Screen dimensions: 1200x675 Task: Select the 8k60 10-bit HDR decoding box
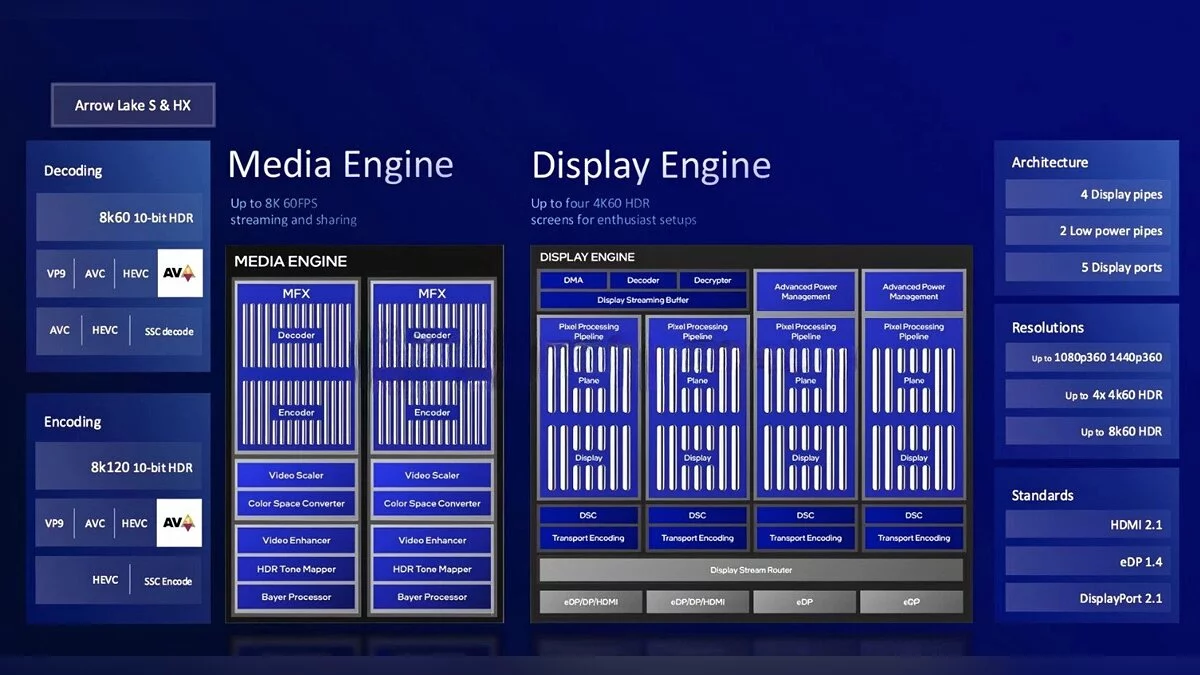pyautogui.click(x=119, y=217)
